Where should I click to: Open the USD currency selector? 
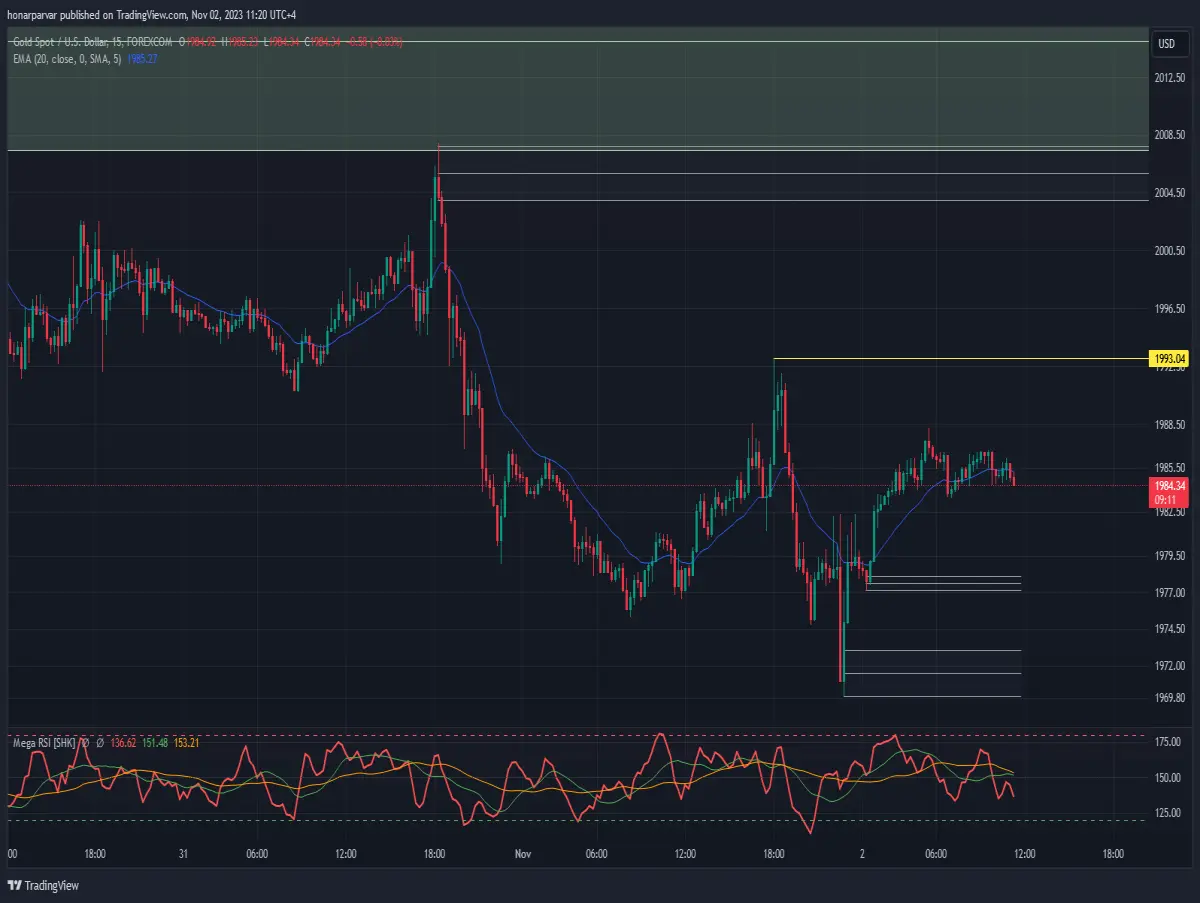pyautogui.click(x=1166, y=43)
